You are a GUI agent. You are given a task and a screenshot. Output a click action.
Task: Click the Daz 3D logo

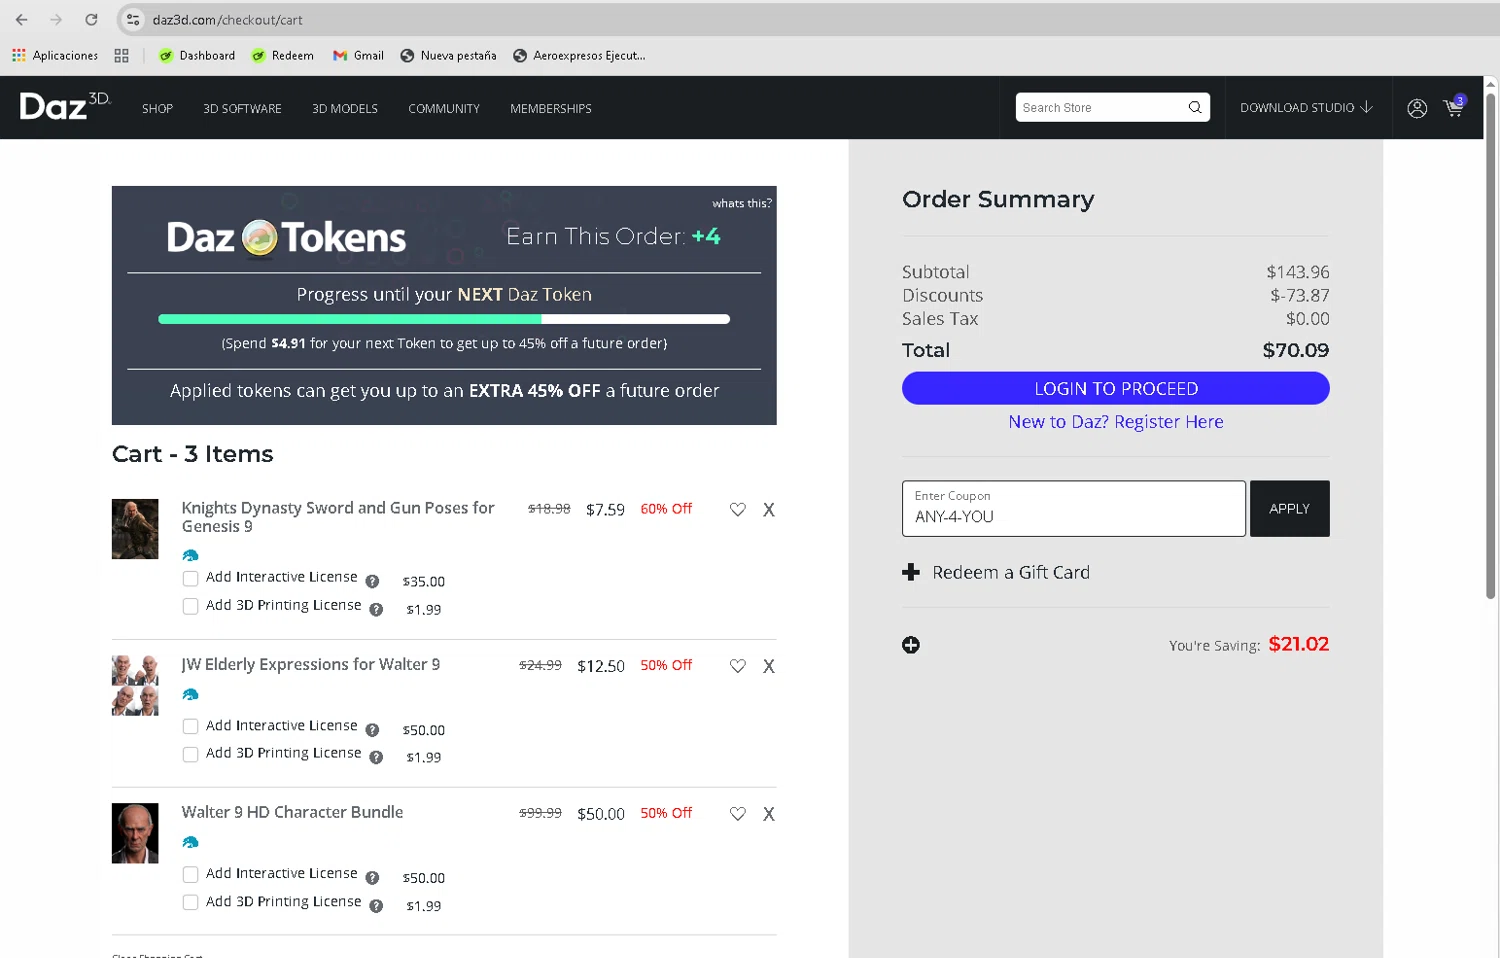(65, 106)
